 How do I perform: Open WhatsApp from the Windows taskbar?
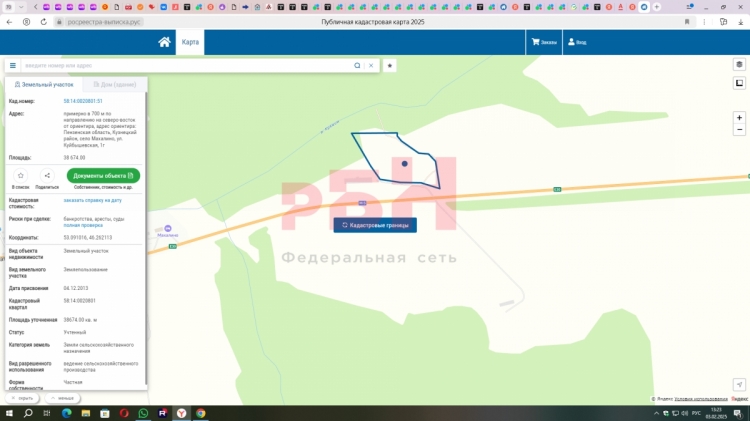coord(143,413)
